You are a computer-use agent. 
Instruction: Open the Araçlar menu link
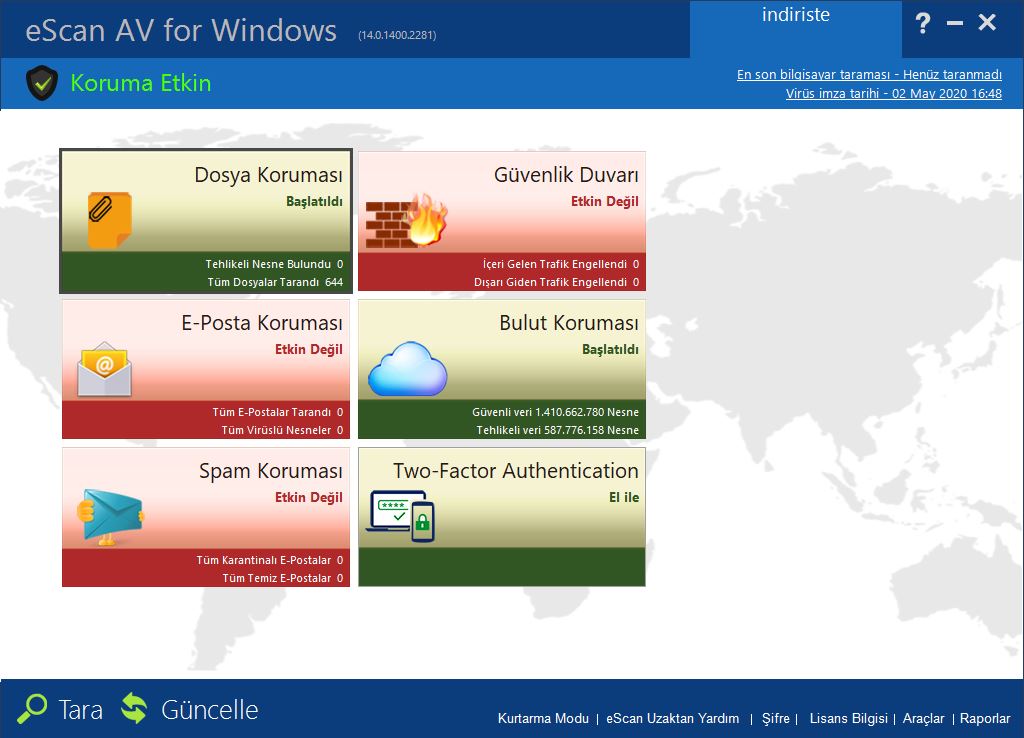(923, 718)
